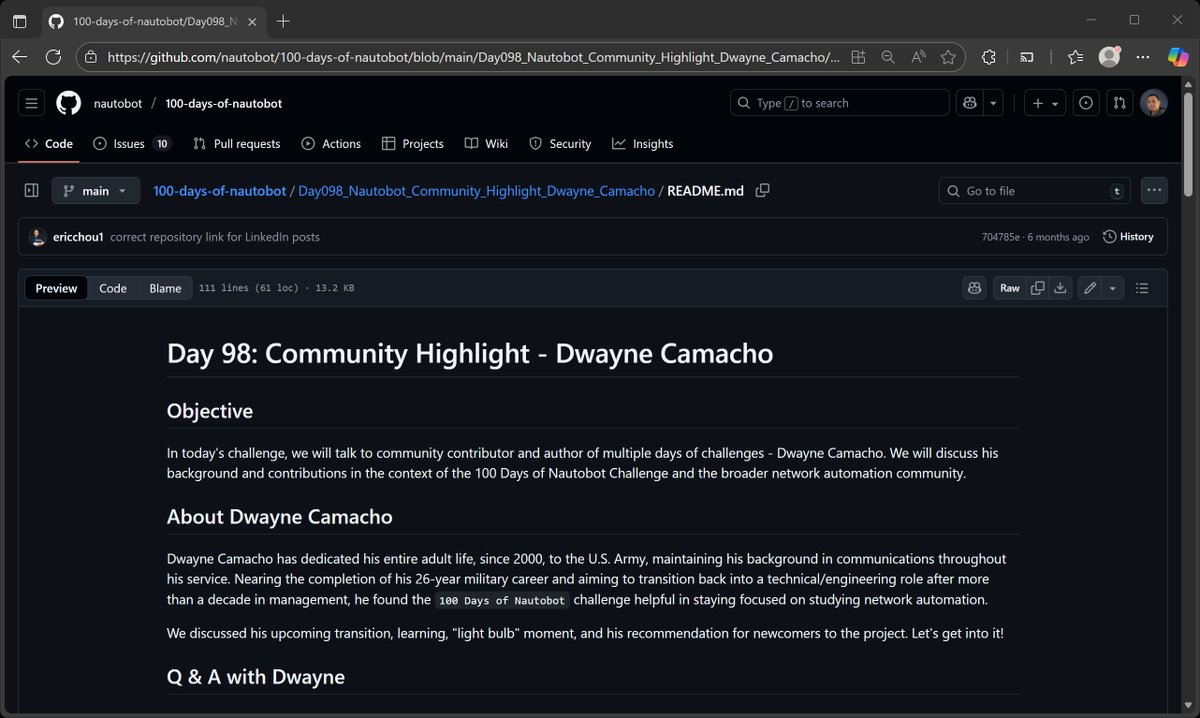Click the Copilot icon beside Raw

coord(974,288)
